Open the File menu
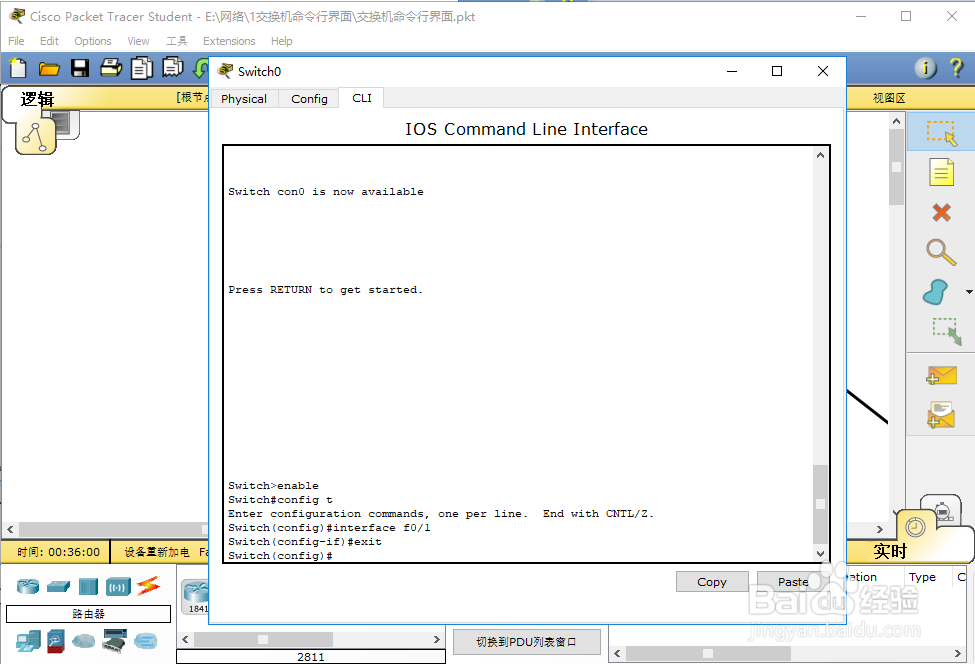Viewport: 975px width, 664px height. coord(16,41)
